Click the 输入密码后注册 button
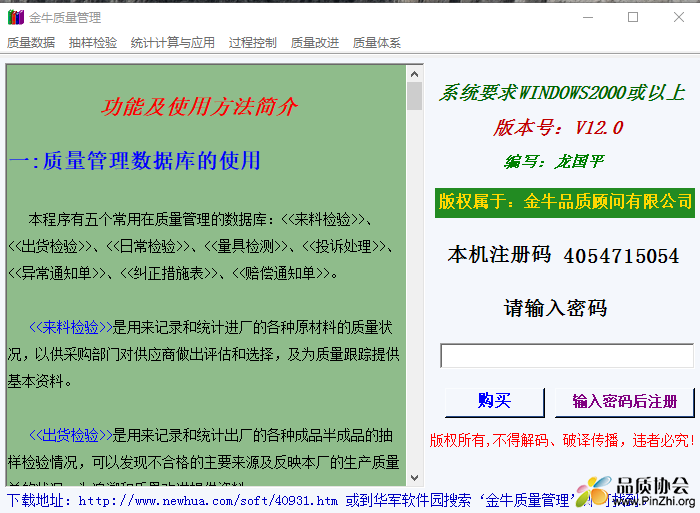 coord(624,402)
